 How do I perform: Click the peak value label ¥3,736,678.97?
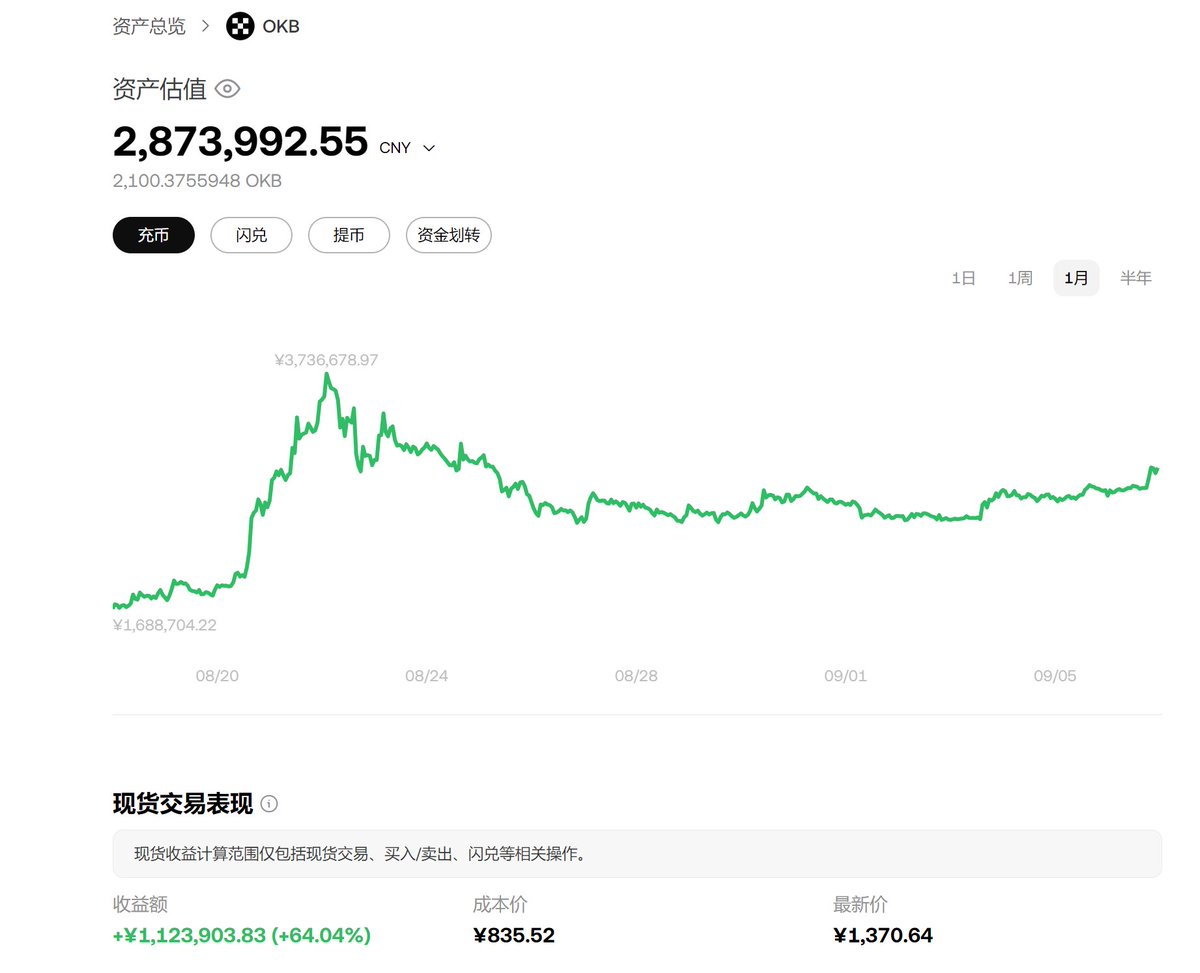(326, 359)
